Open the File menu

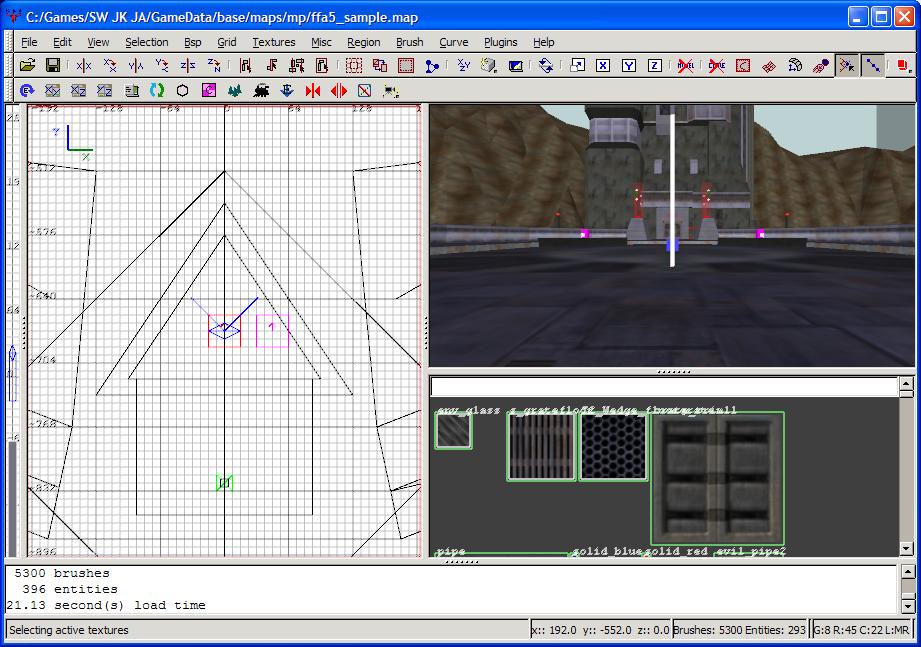(x=29, y=42)
